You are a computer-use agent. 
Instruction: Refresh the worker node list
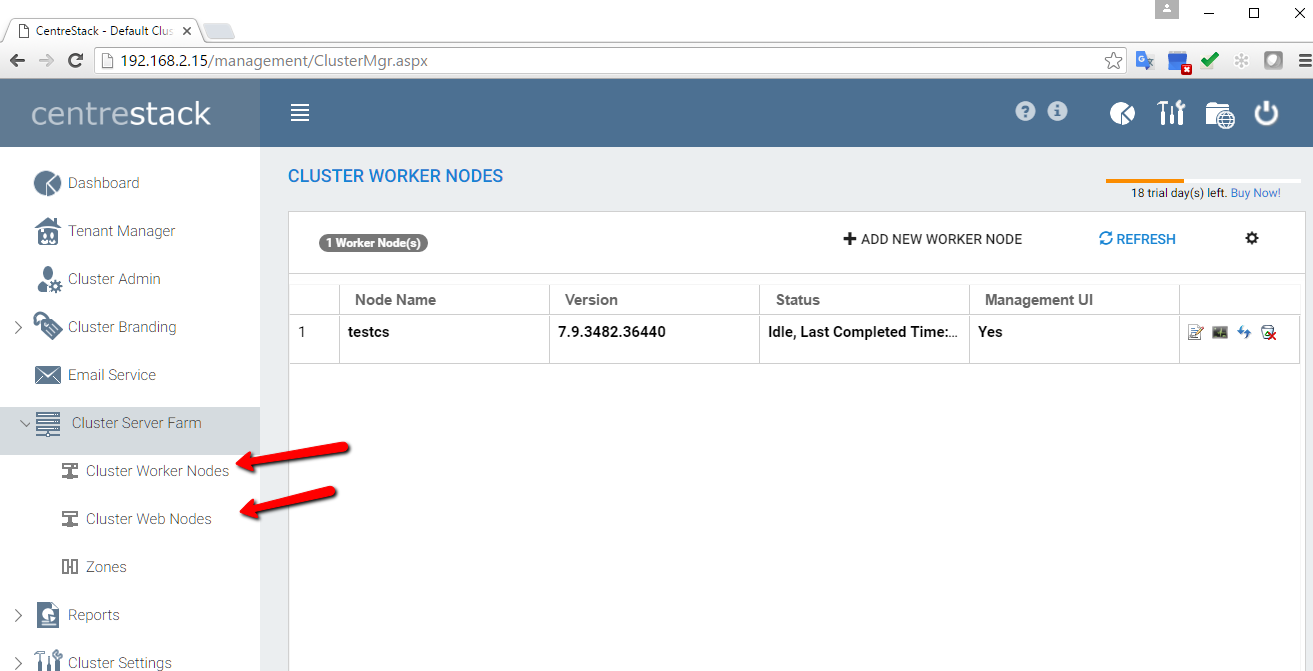tap(1137, 239)
